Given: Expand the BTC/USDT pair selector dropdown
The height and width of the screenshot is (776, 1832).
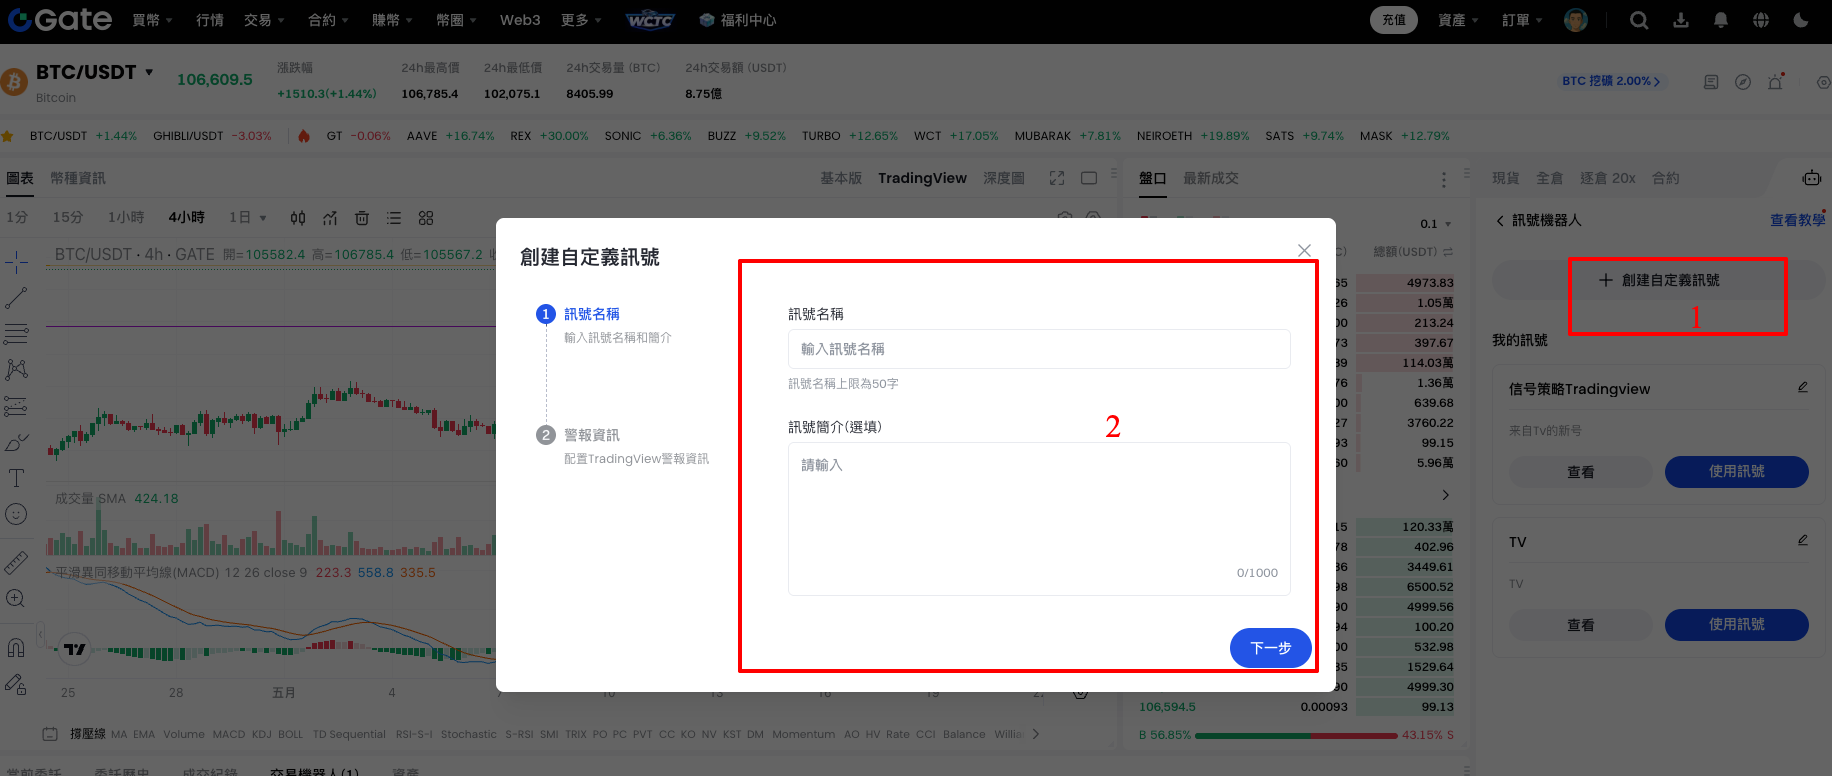Looking at the screenshot, I should [x=149, y=72].
